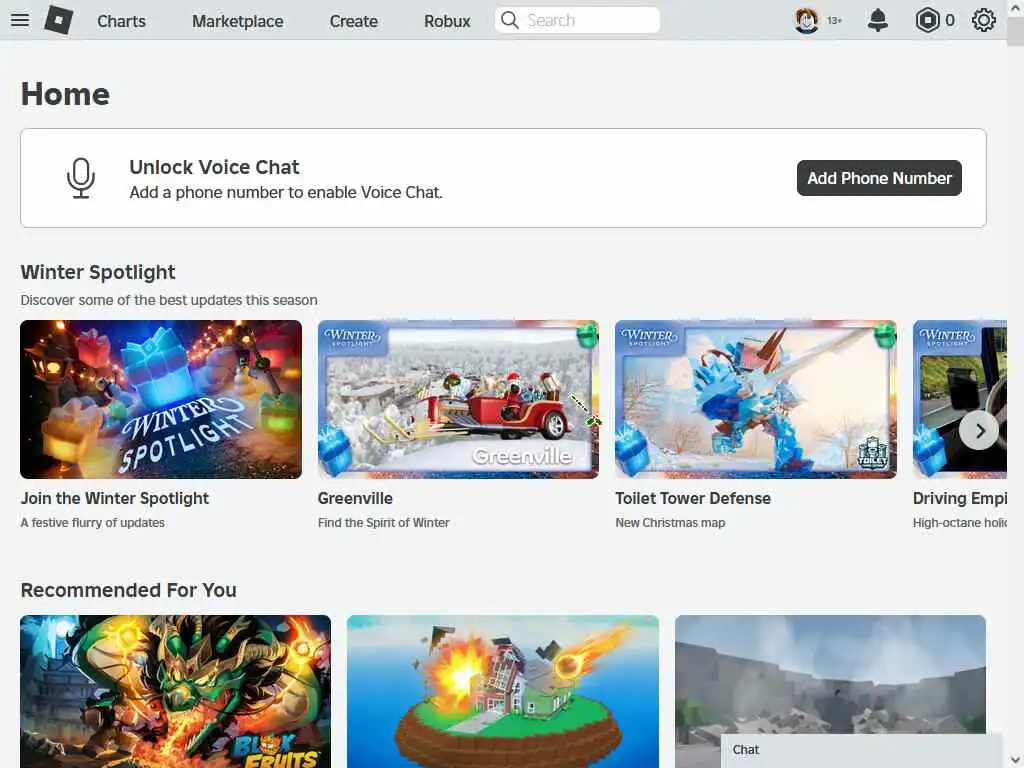Click the Toilet Tower Defense title link
Viewport: 1024px width, 768px height.
click(x=693, y=498)
